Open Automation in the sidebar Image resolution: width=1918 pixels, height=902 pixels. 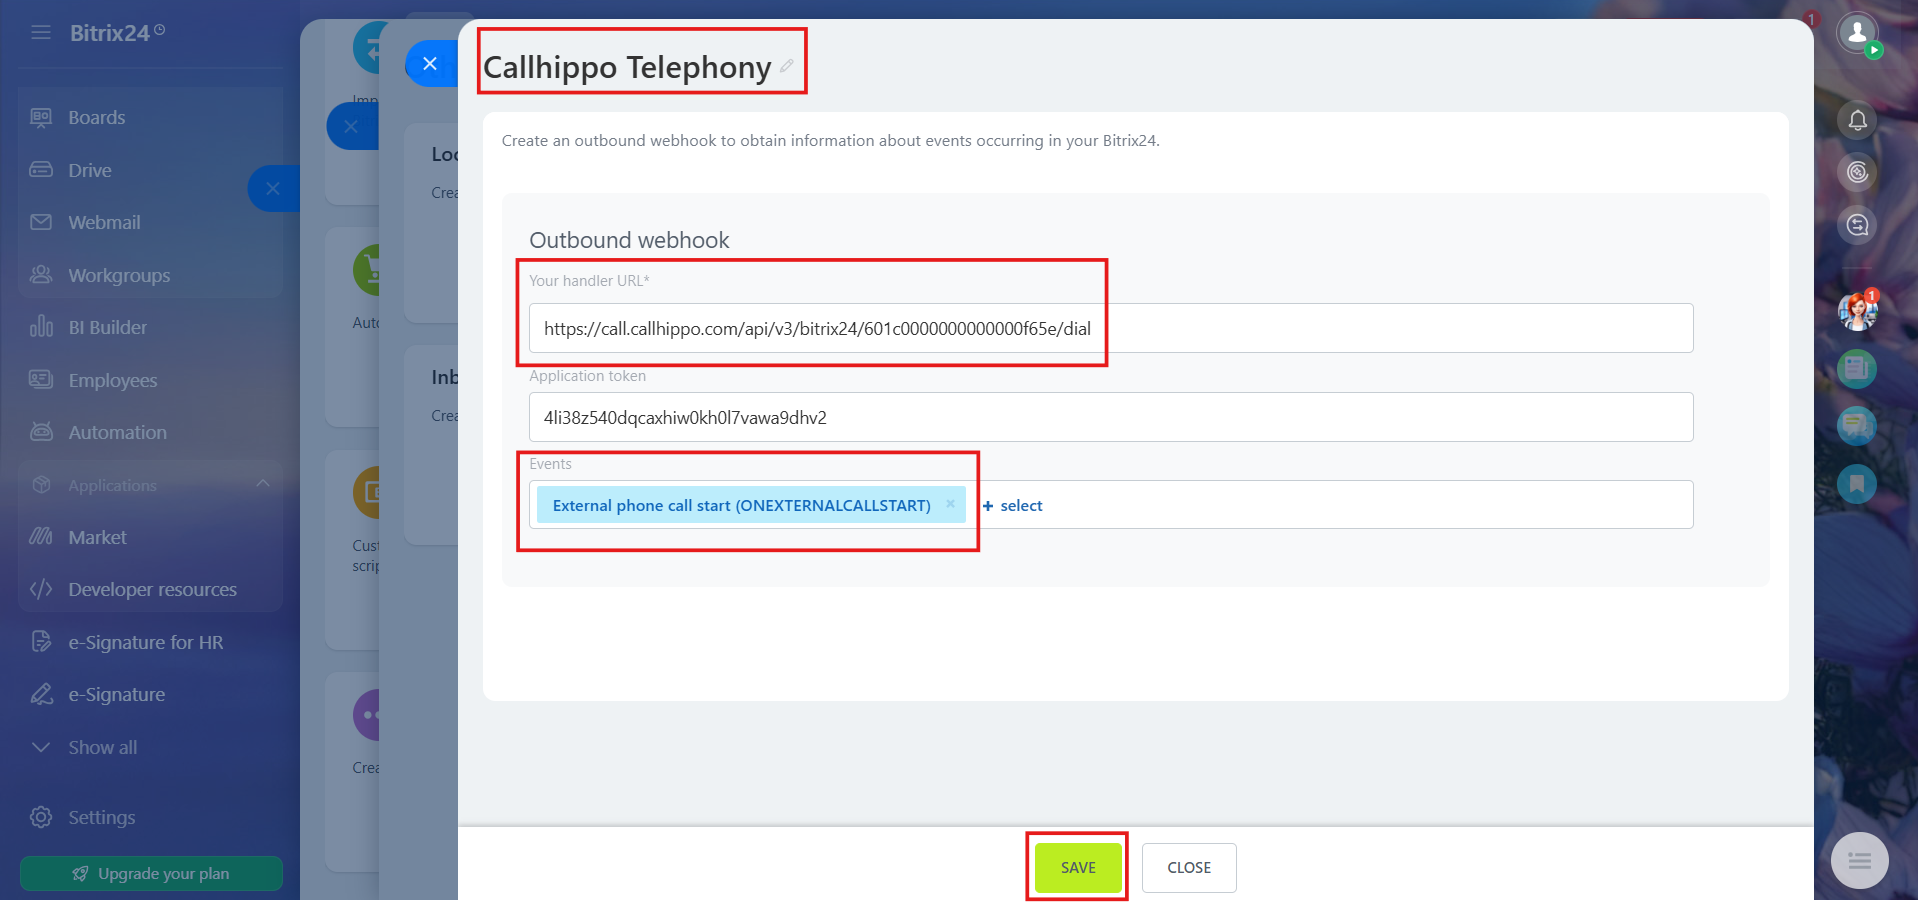tap(118, 432)
